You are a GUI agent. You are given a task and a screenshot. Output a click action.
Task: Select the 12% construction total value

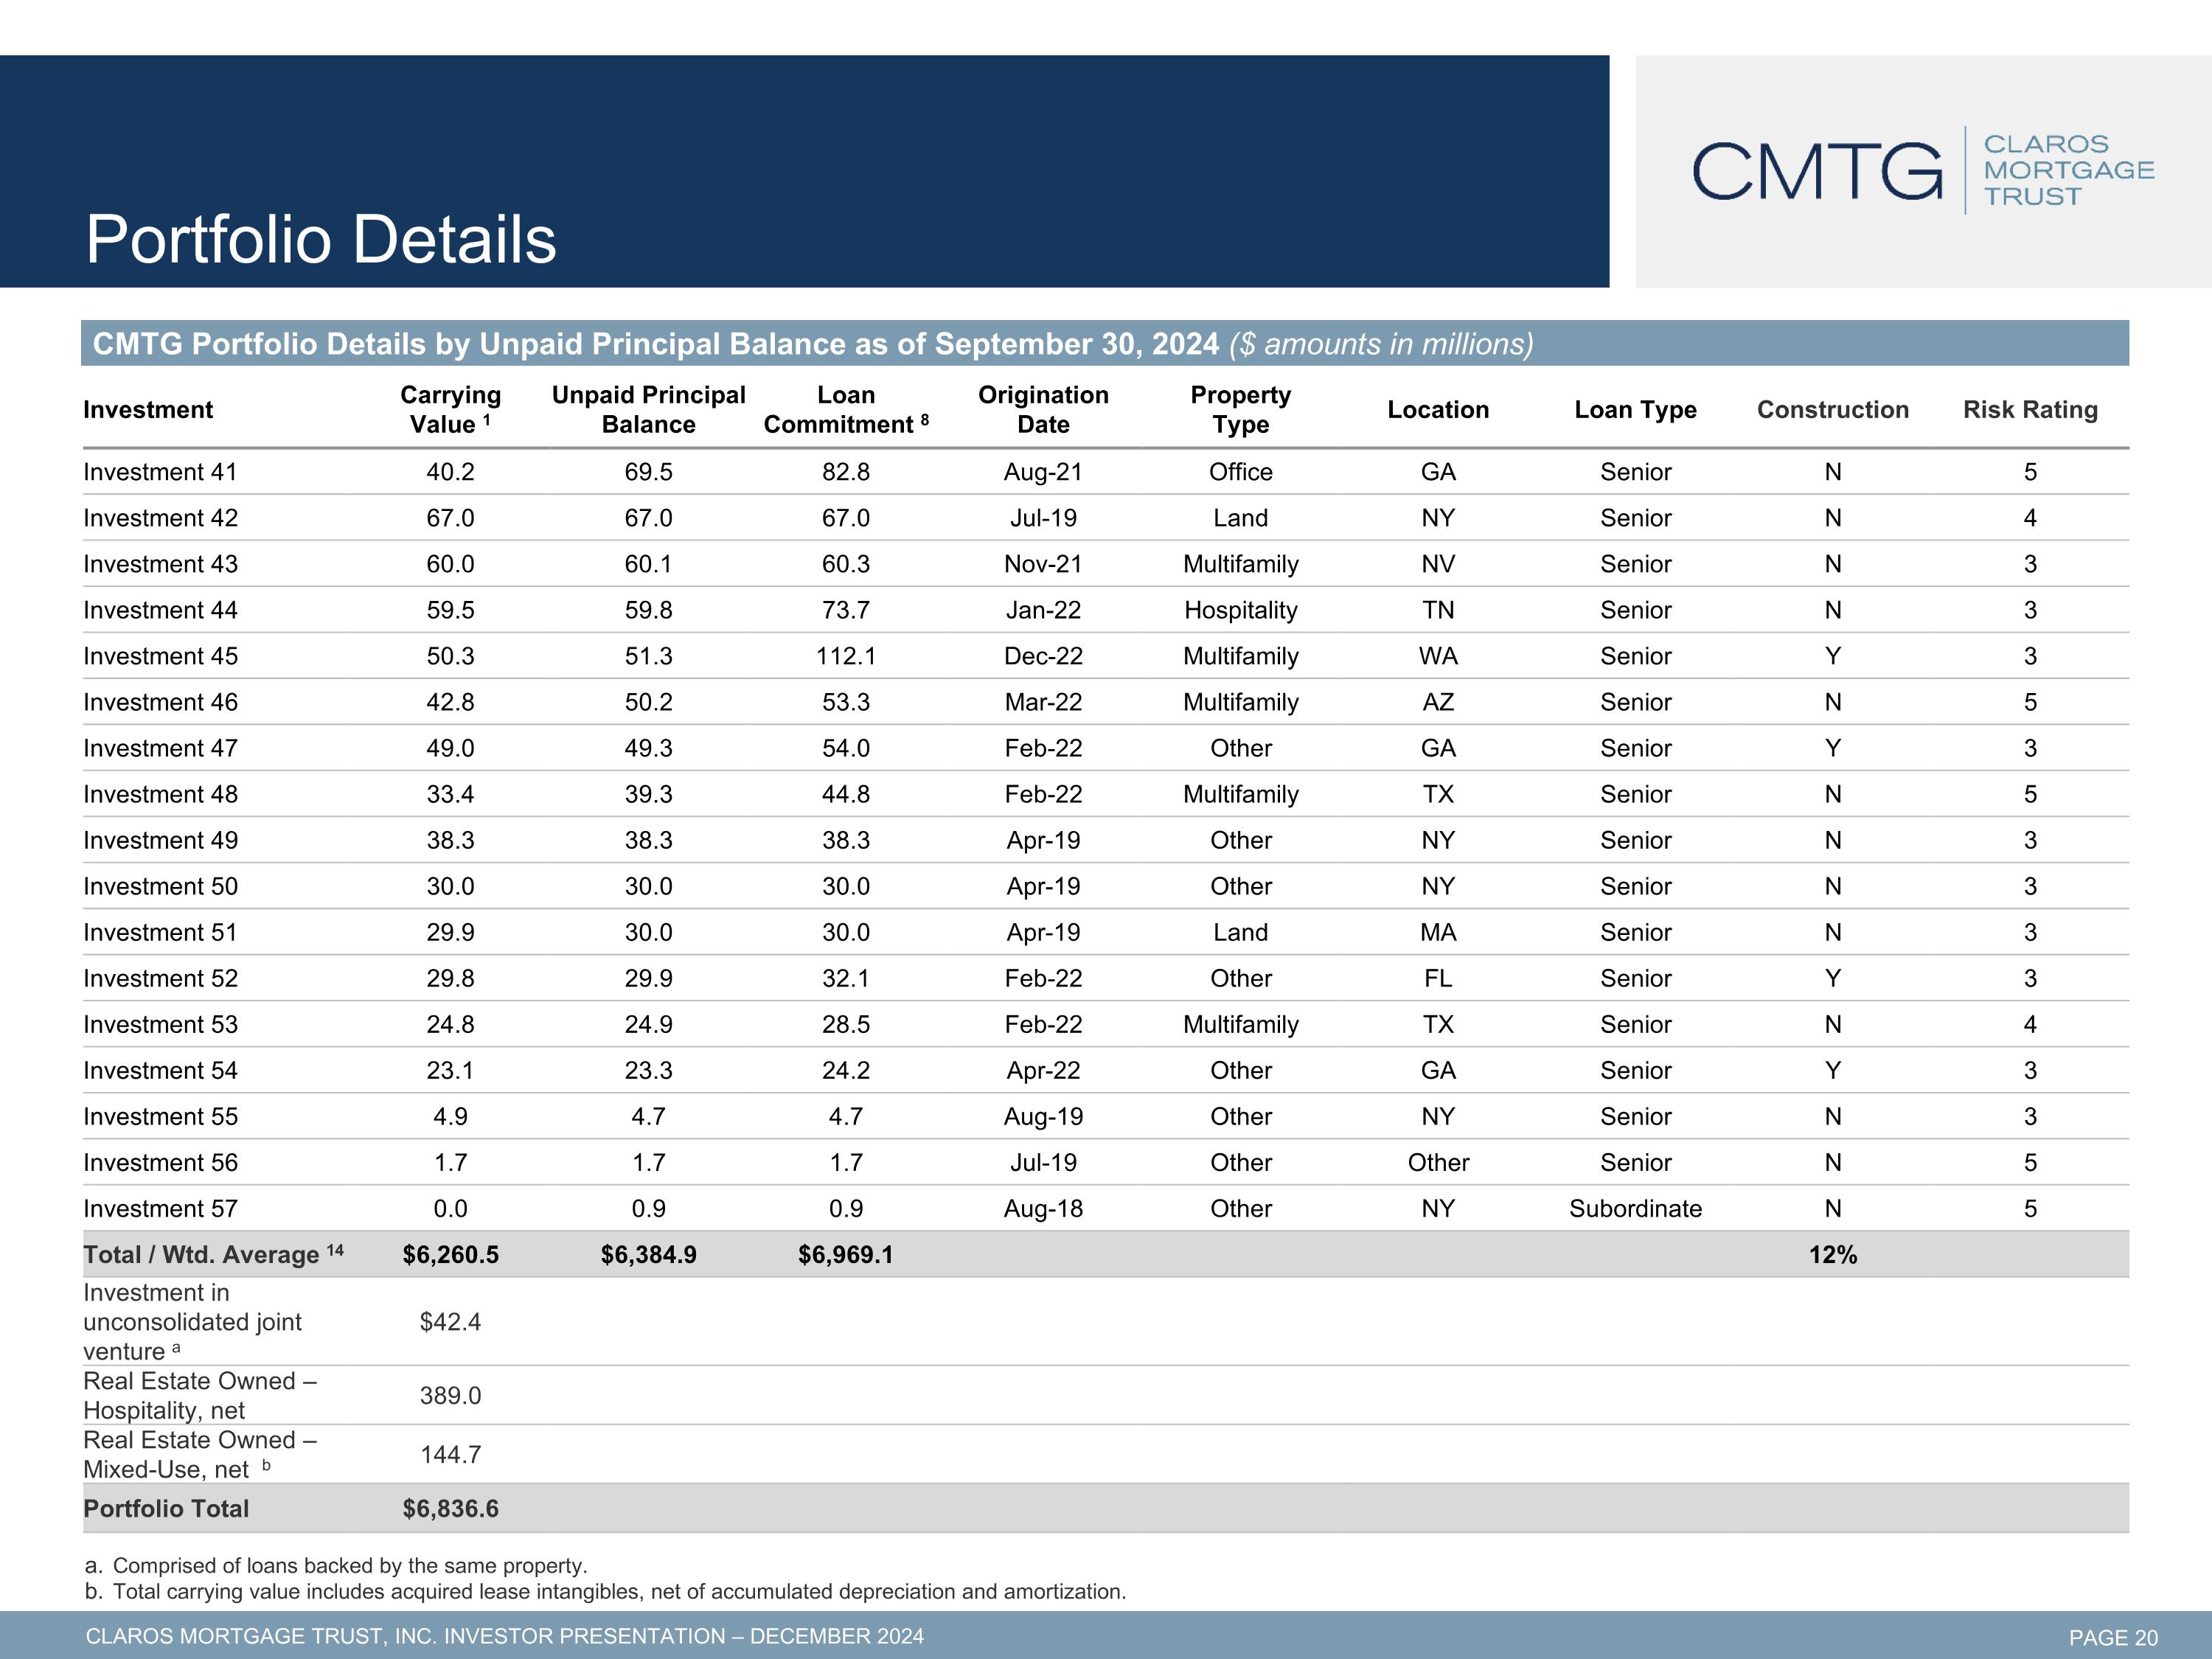(x=1832, y=1254)
